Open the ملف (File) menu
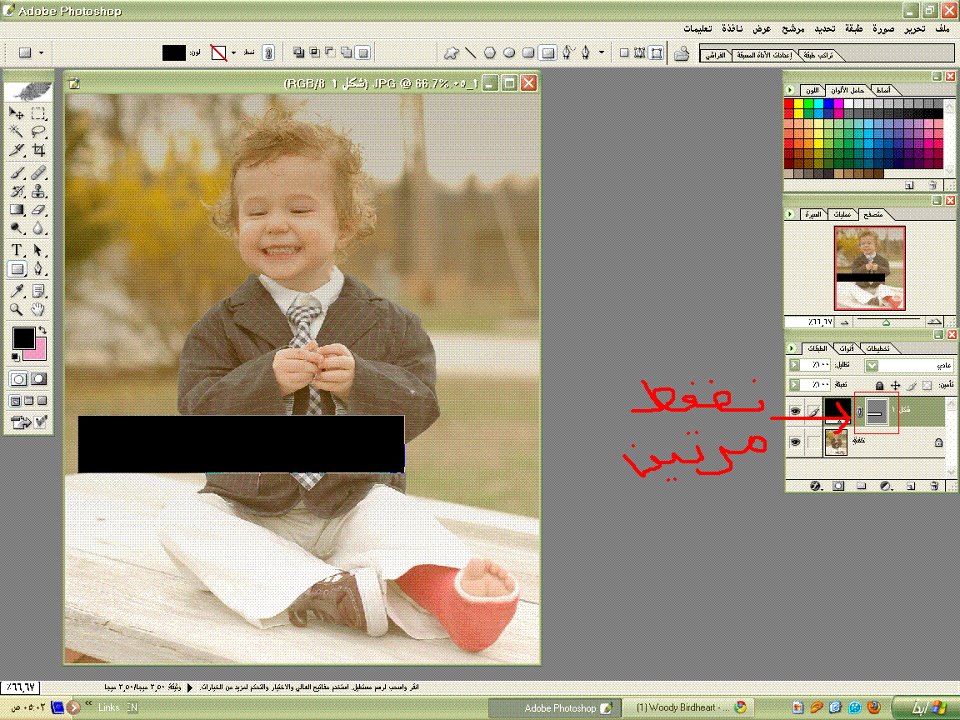The height and width of the screenshot is (720, 960). coord(941,29)
